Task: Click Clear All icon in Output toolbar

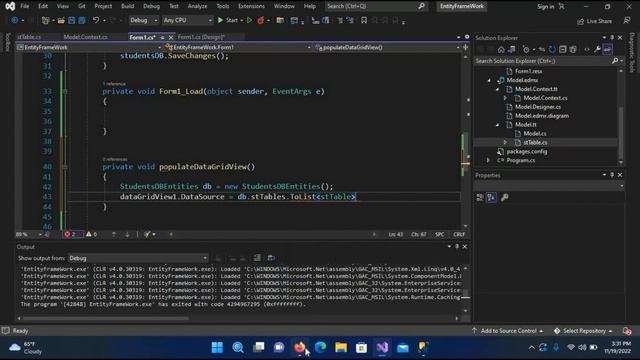Action: [x=257, y=258]
